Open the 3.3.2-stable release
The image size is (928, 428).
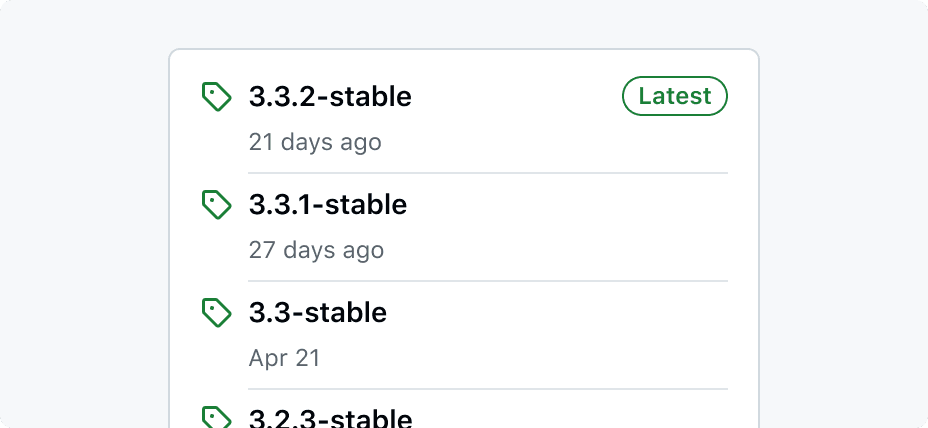pos(330,97)
